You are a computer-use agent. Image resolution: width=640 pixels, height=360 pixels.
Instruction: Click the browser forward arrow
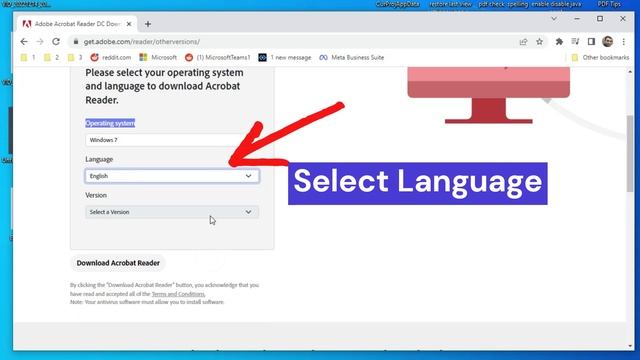coord(40,42)
